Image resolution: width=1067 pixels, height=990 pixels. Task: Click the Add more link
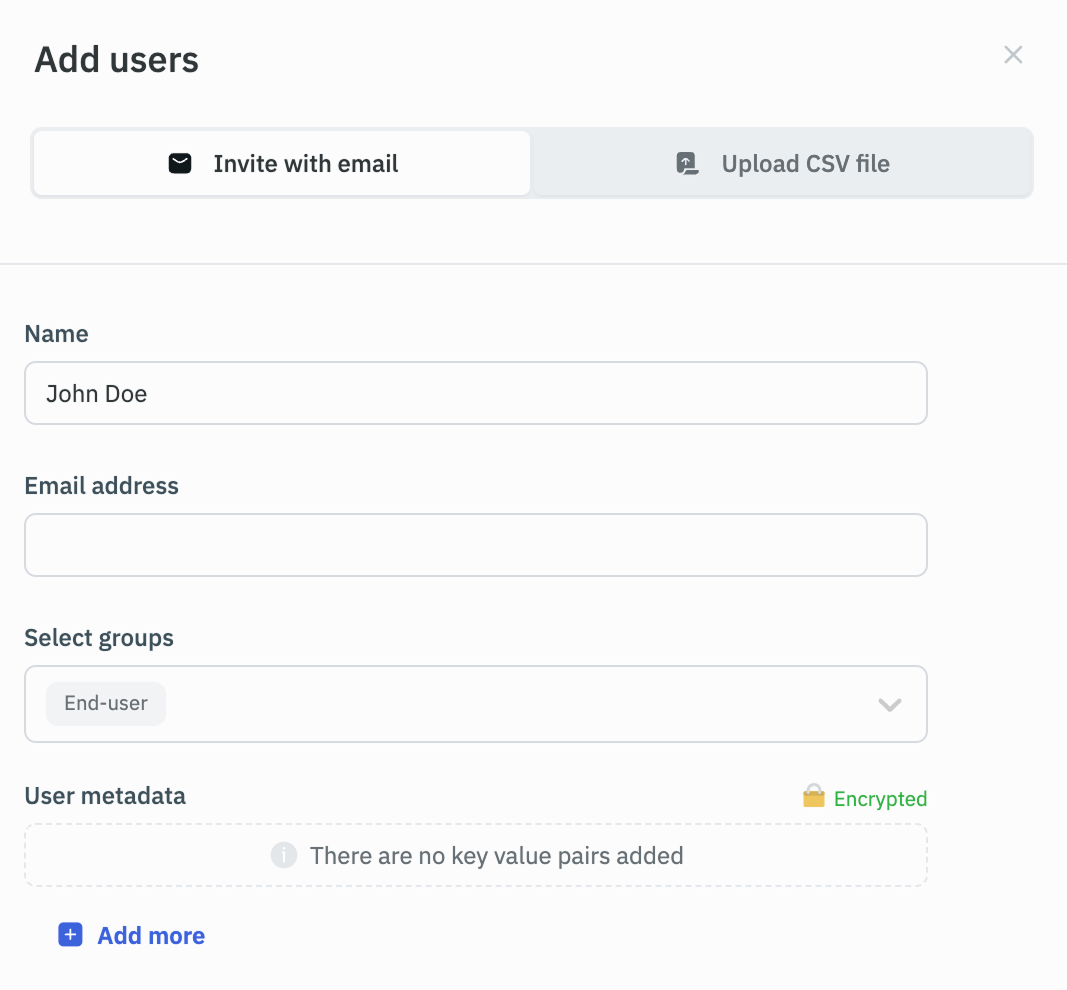point(151,936)
